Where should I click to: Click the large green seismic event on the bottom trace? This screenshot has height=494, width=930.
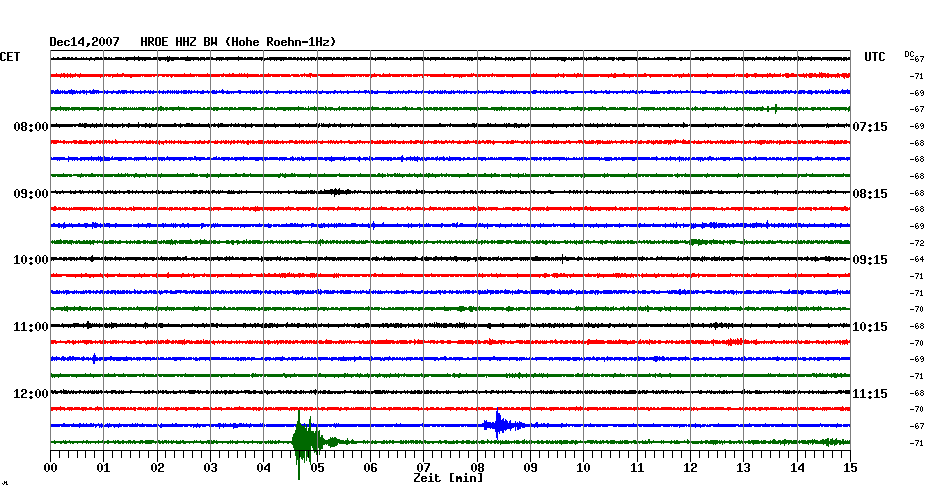tap(306, 442)
